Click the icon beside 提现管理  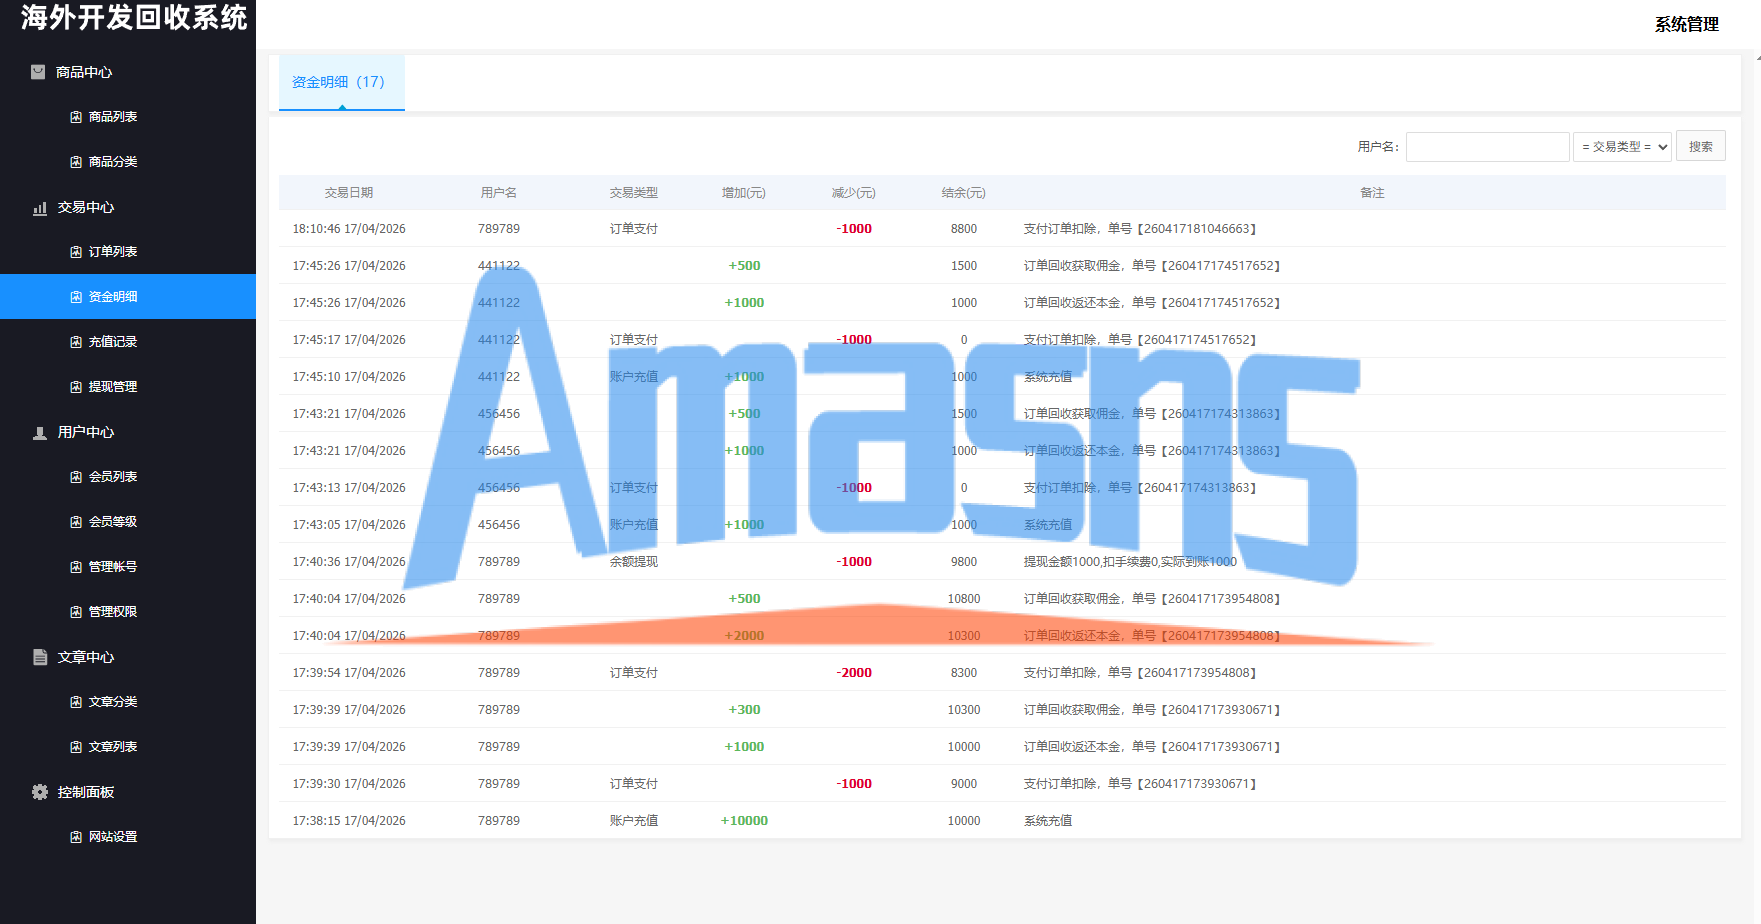coord(76,387)
